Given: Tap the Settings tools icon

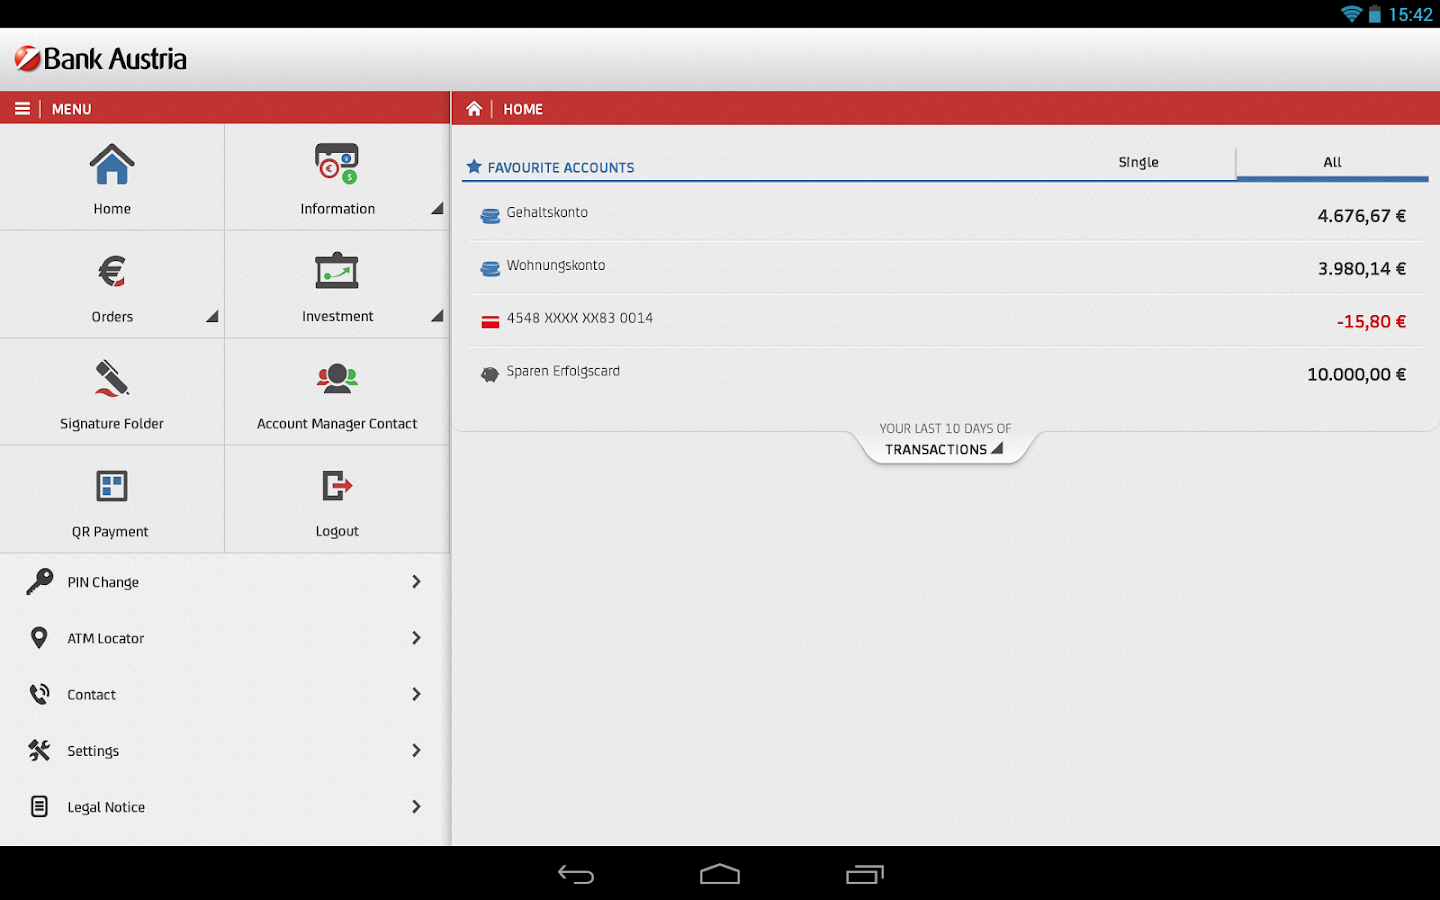Looking at the screenshot, I should 39,750.
